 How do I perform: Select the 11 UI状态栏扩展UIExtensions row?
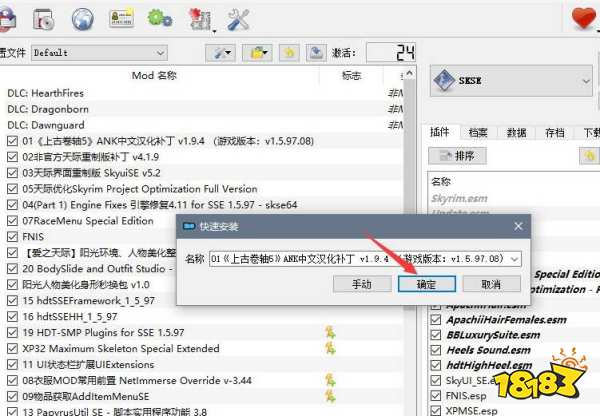(201, 364)
